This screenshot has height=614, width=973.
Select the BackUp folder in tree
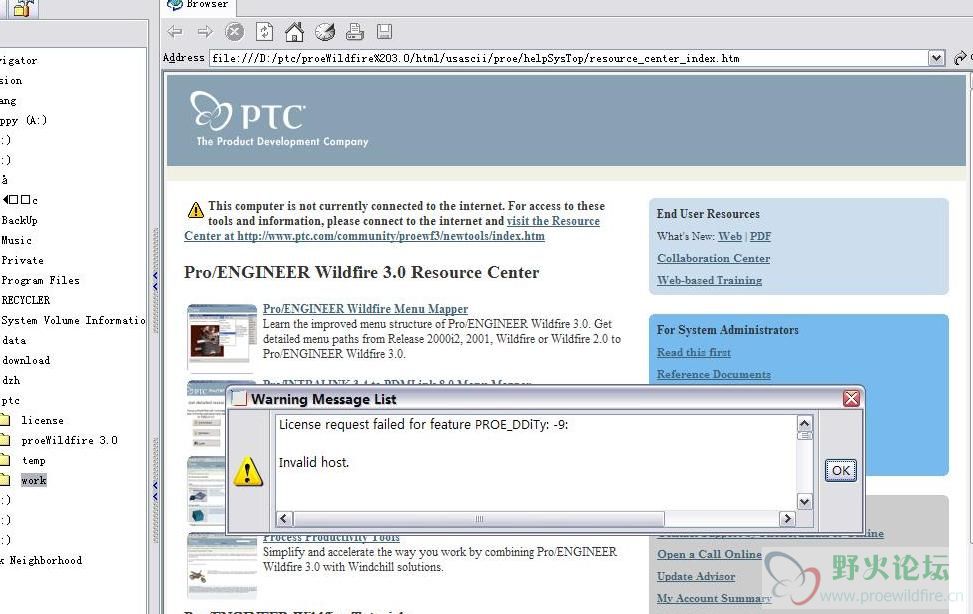pos(19,220)
